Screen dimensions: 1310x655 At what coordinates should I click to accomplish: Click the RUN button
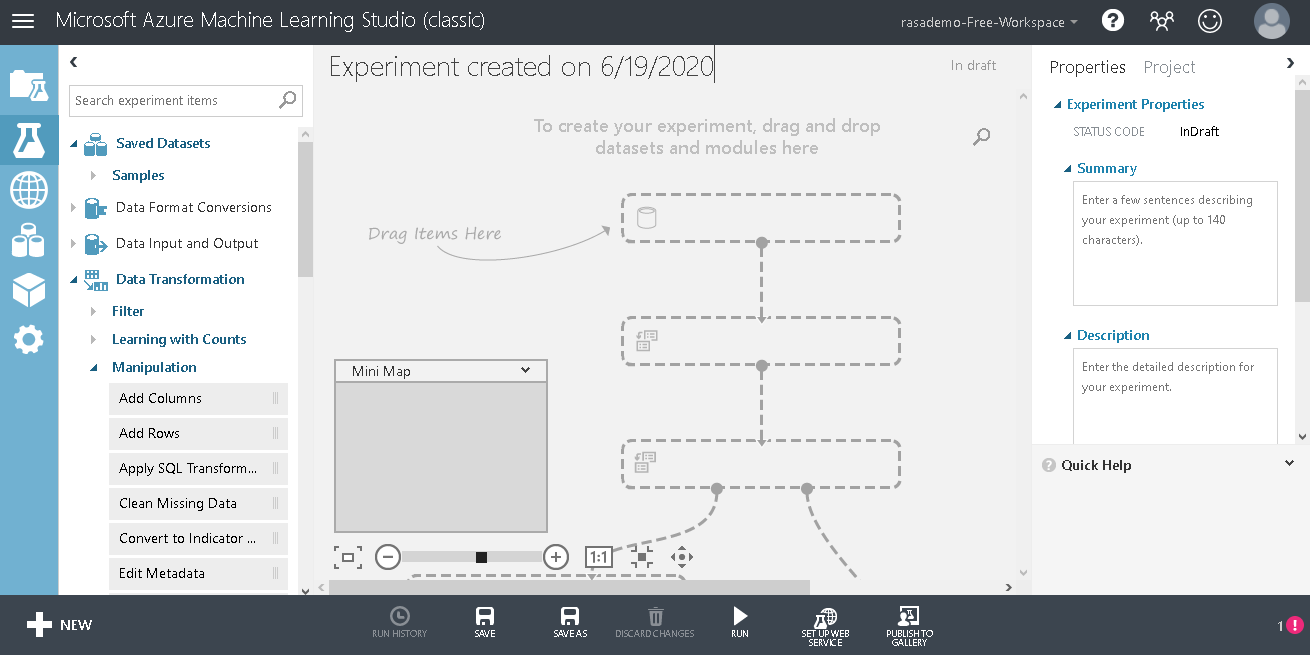739,620
